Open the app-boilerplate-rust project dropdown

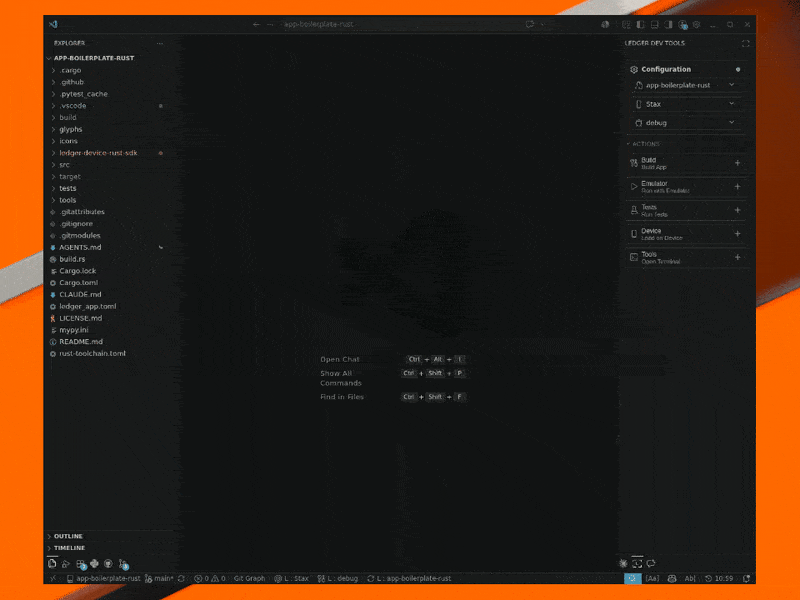(x=685, y=85)
